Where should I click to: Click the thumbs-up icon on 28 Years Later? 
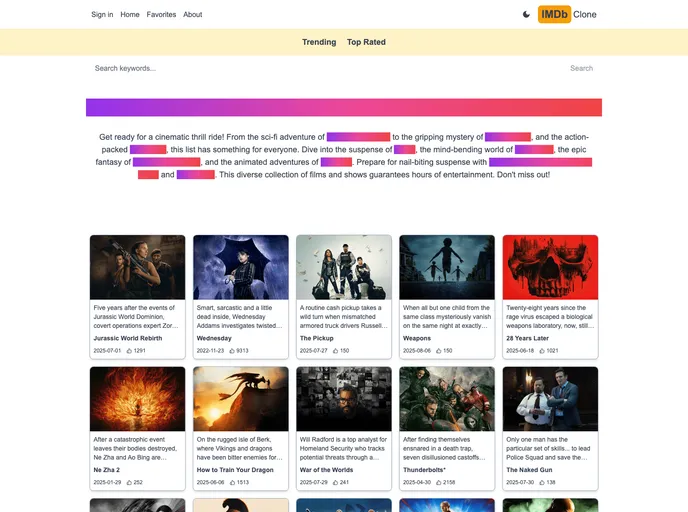[542, 351]
